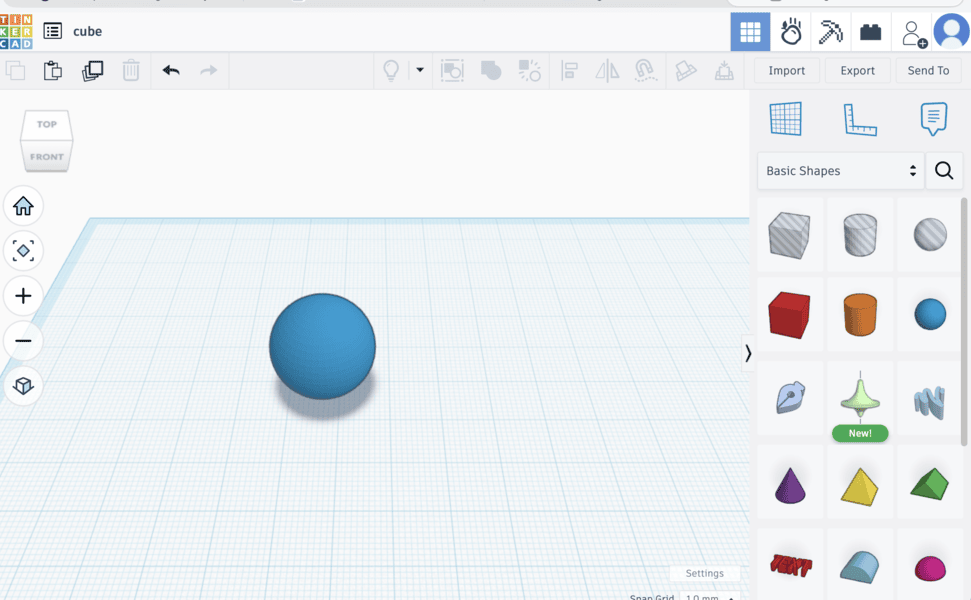Zoom in with the plus icon

[x=23, y=296]
